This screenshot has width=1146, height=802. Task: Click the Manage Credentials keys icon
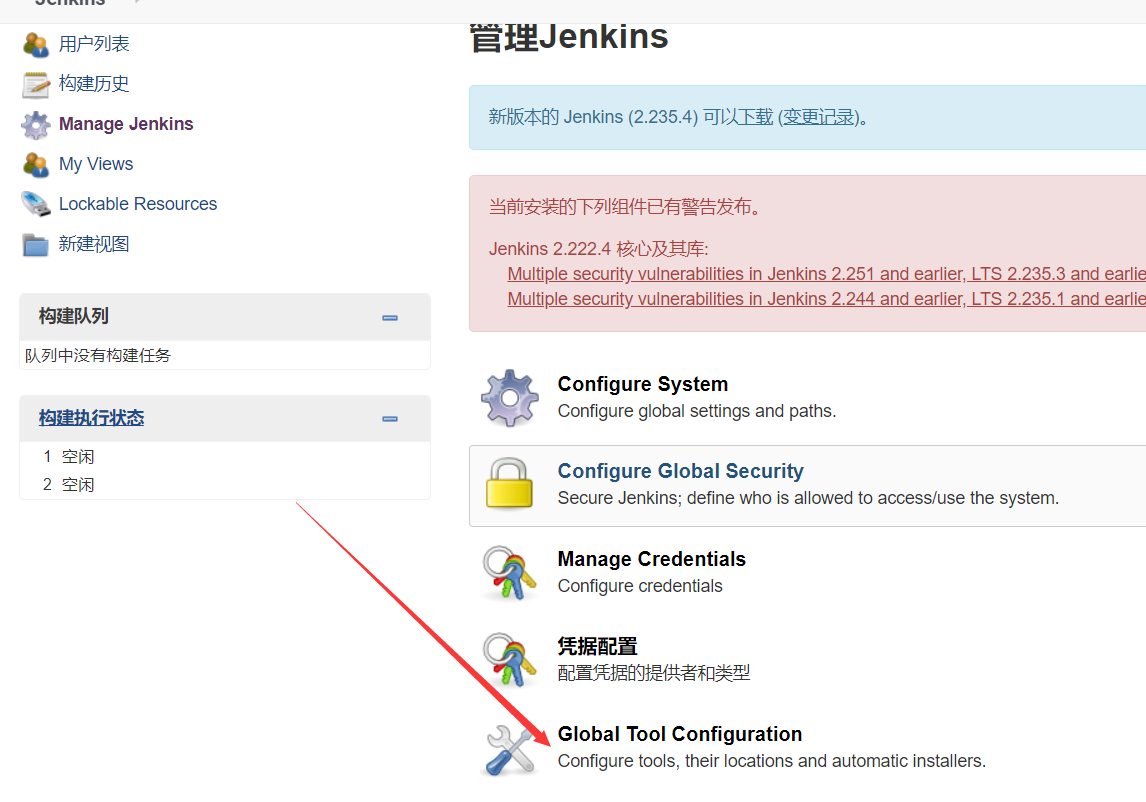pyautogui.click(x=509, y=572)
